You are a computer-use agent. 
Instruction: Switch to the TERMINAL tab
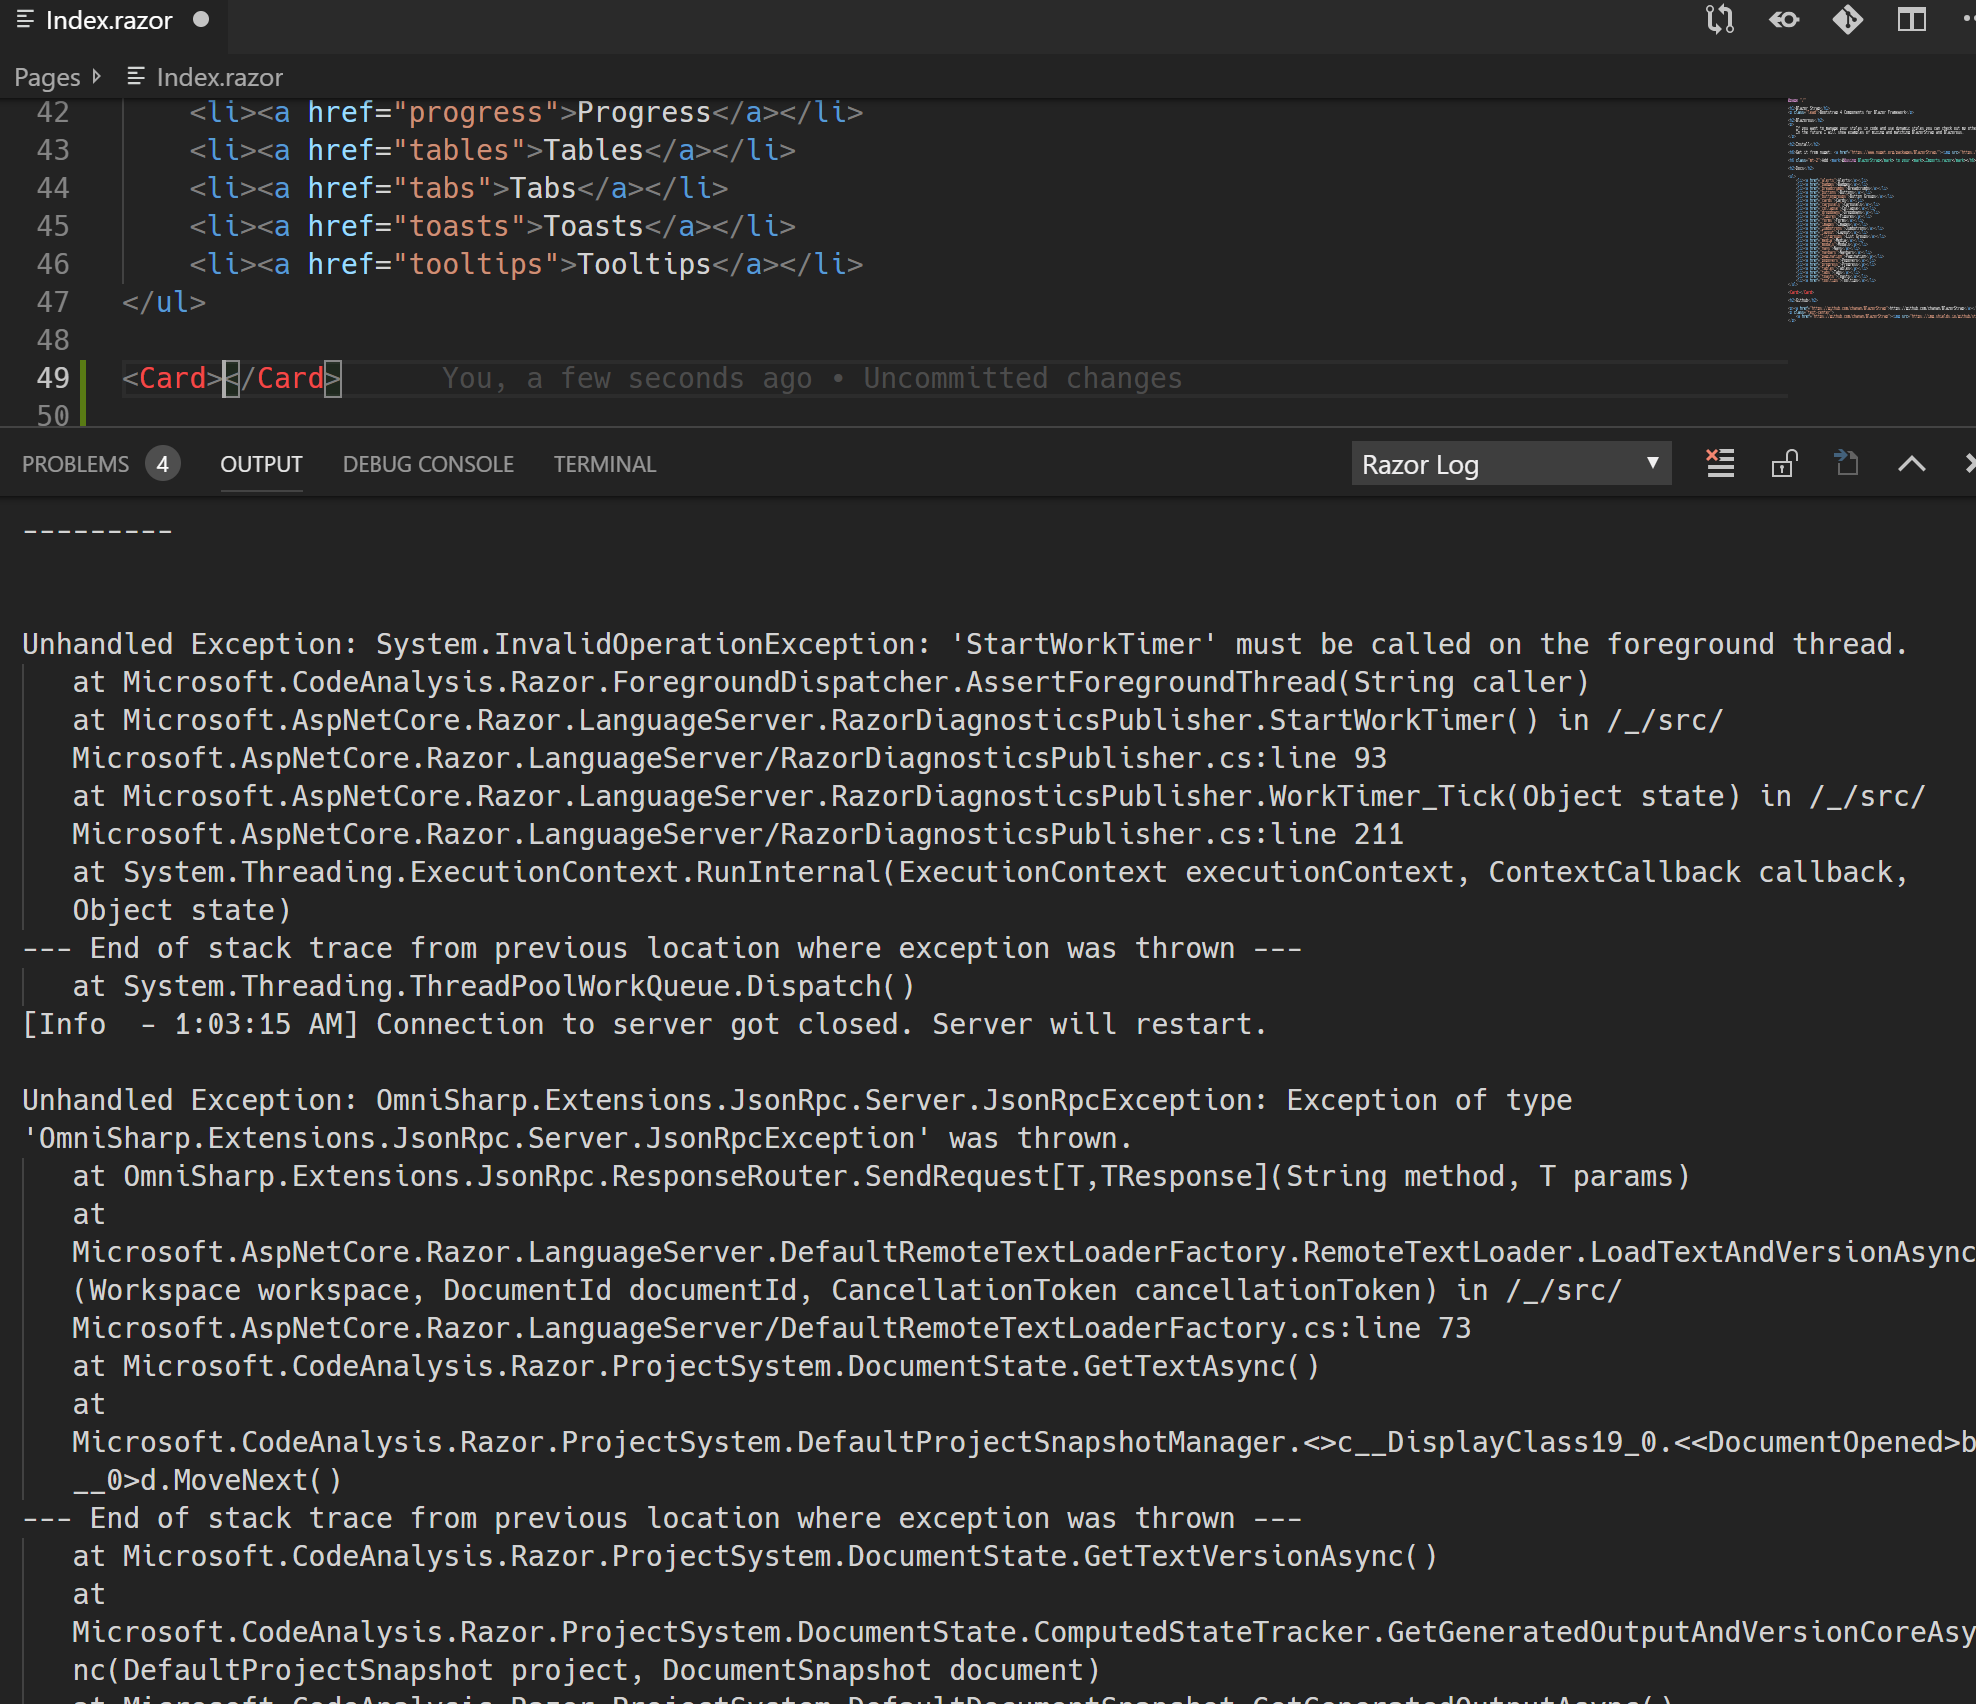(x=604, y=463)
